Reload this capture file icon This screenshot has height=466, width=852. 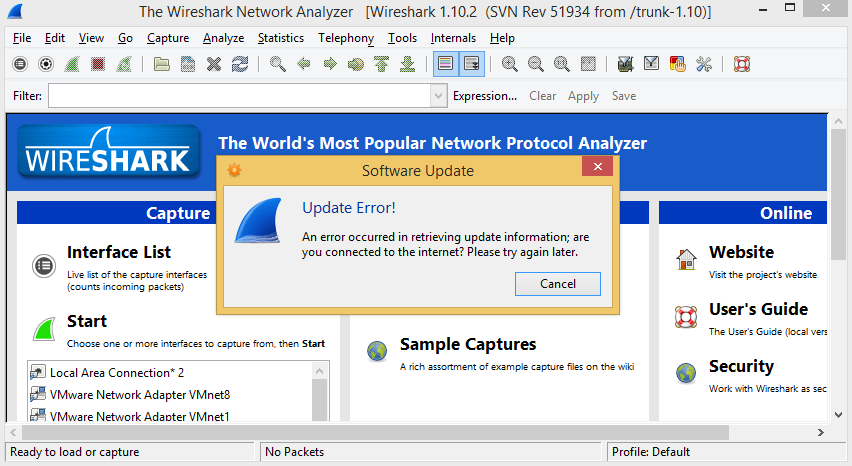click(x=240, y=64)
